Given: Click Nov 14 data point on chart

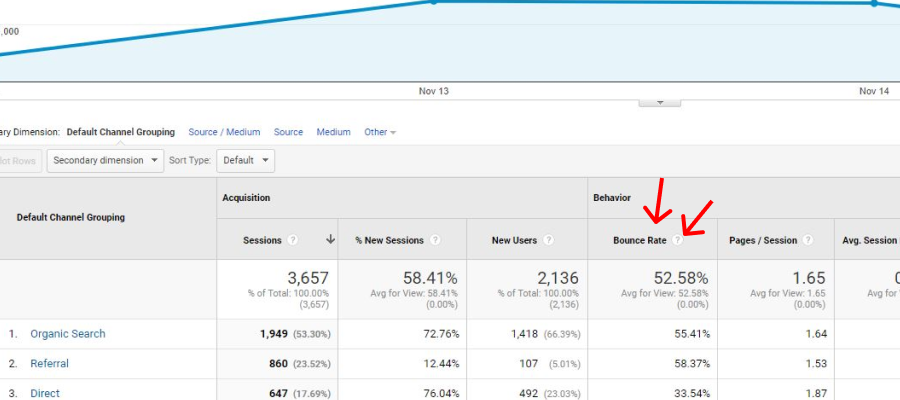Looking at the screenshot, I should [874, 3].
